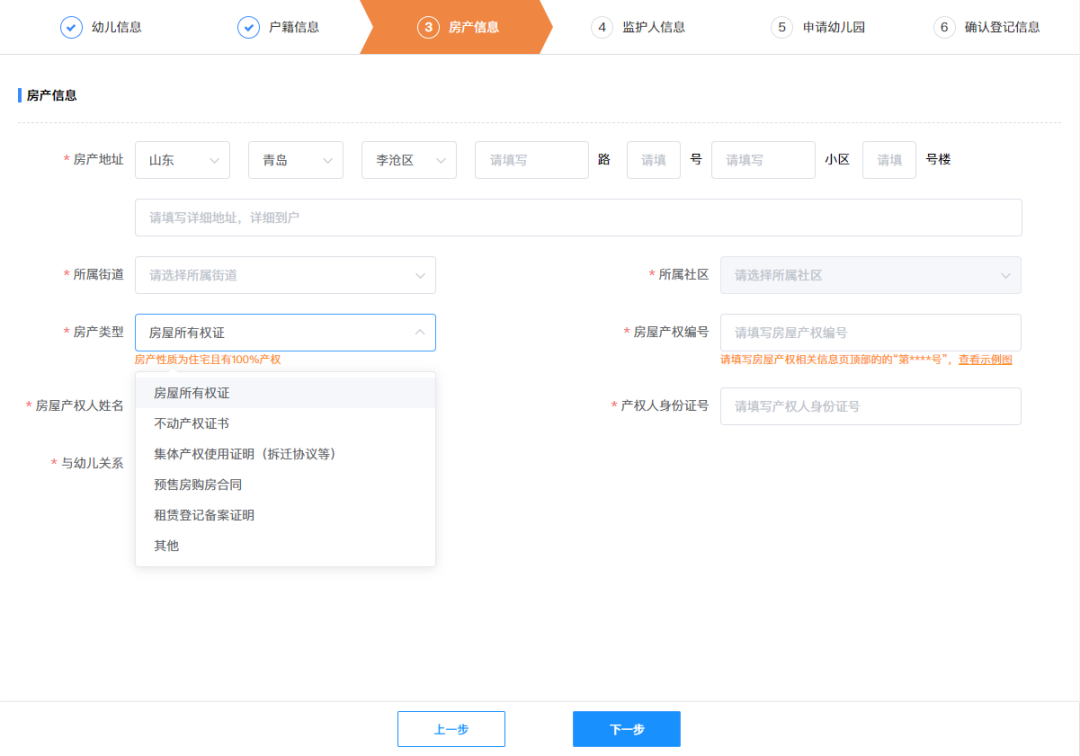Choose 集体产权使用证明 (拆迁协议等) option

[x=244, y=454]
